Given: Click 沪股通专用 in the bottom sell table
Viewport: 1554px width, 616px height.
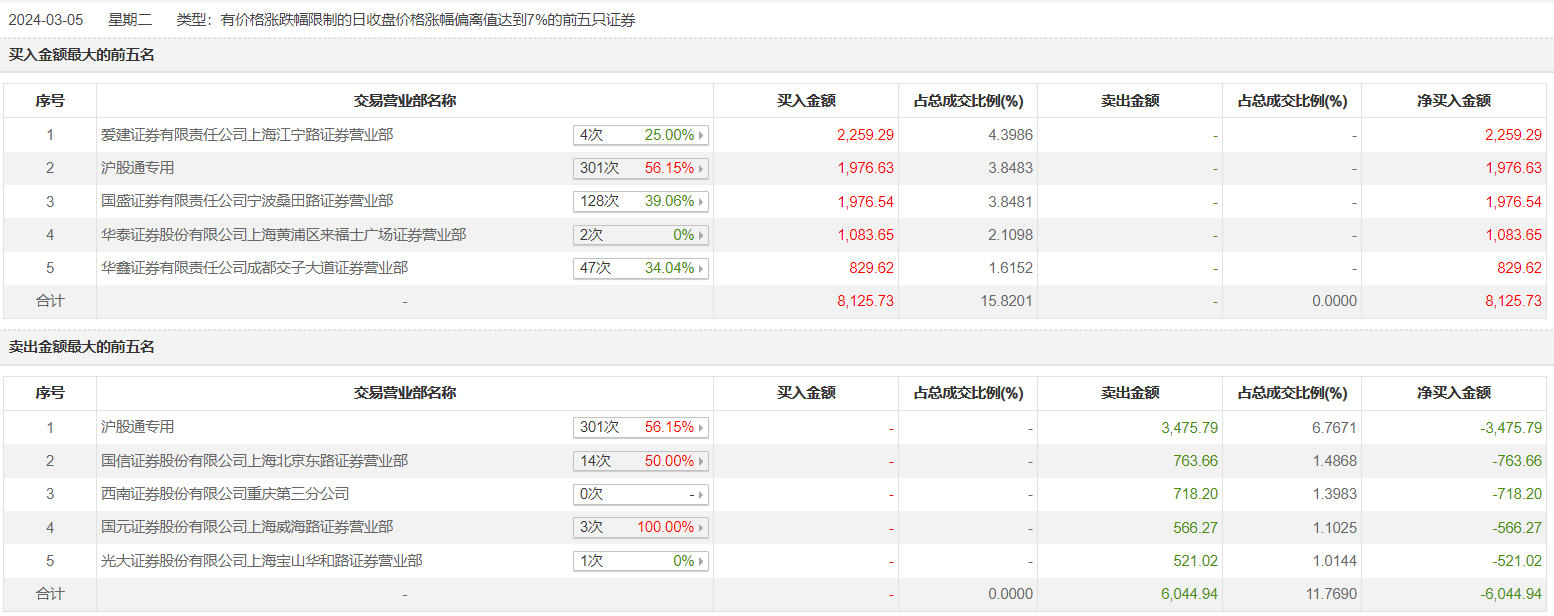Looking at the screenshot, I should [x=138, y=427].
